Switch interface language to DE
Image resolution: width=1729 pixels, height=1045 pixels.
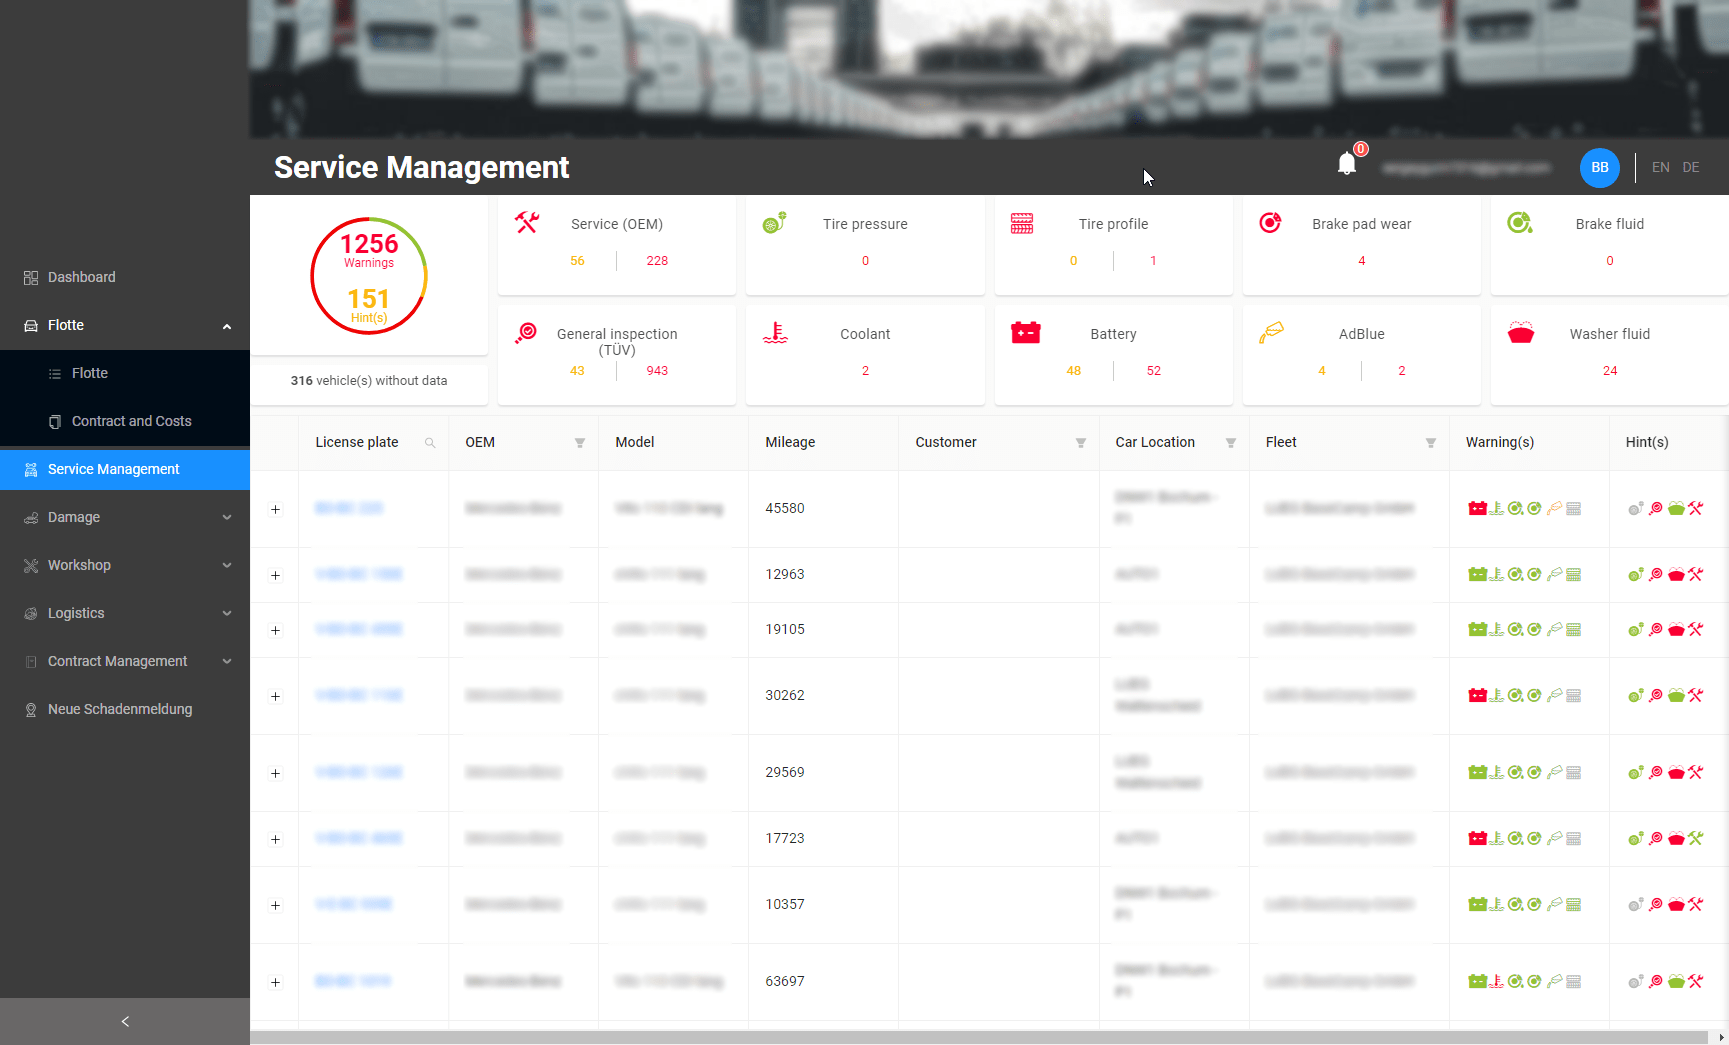click(x=1691, y=167)
